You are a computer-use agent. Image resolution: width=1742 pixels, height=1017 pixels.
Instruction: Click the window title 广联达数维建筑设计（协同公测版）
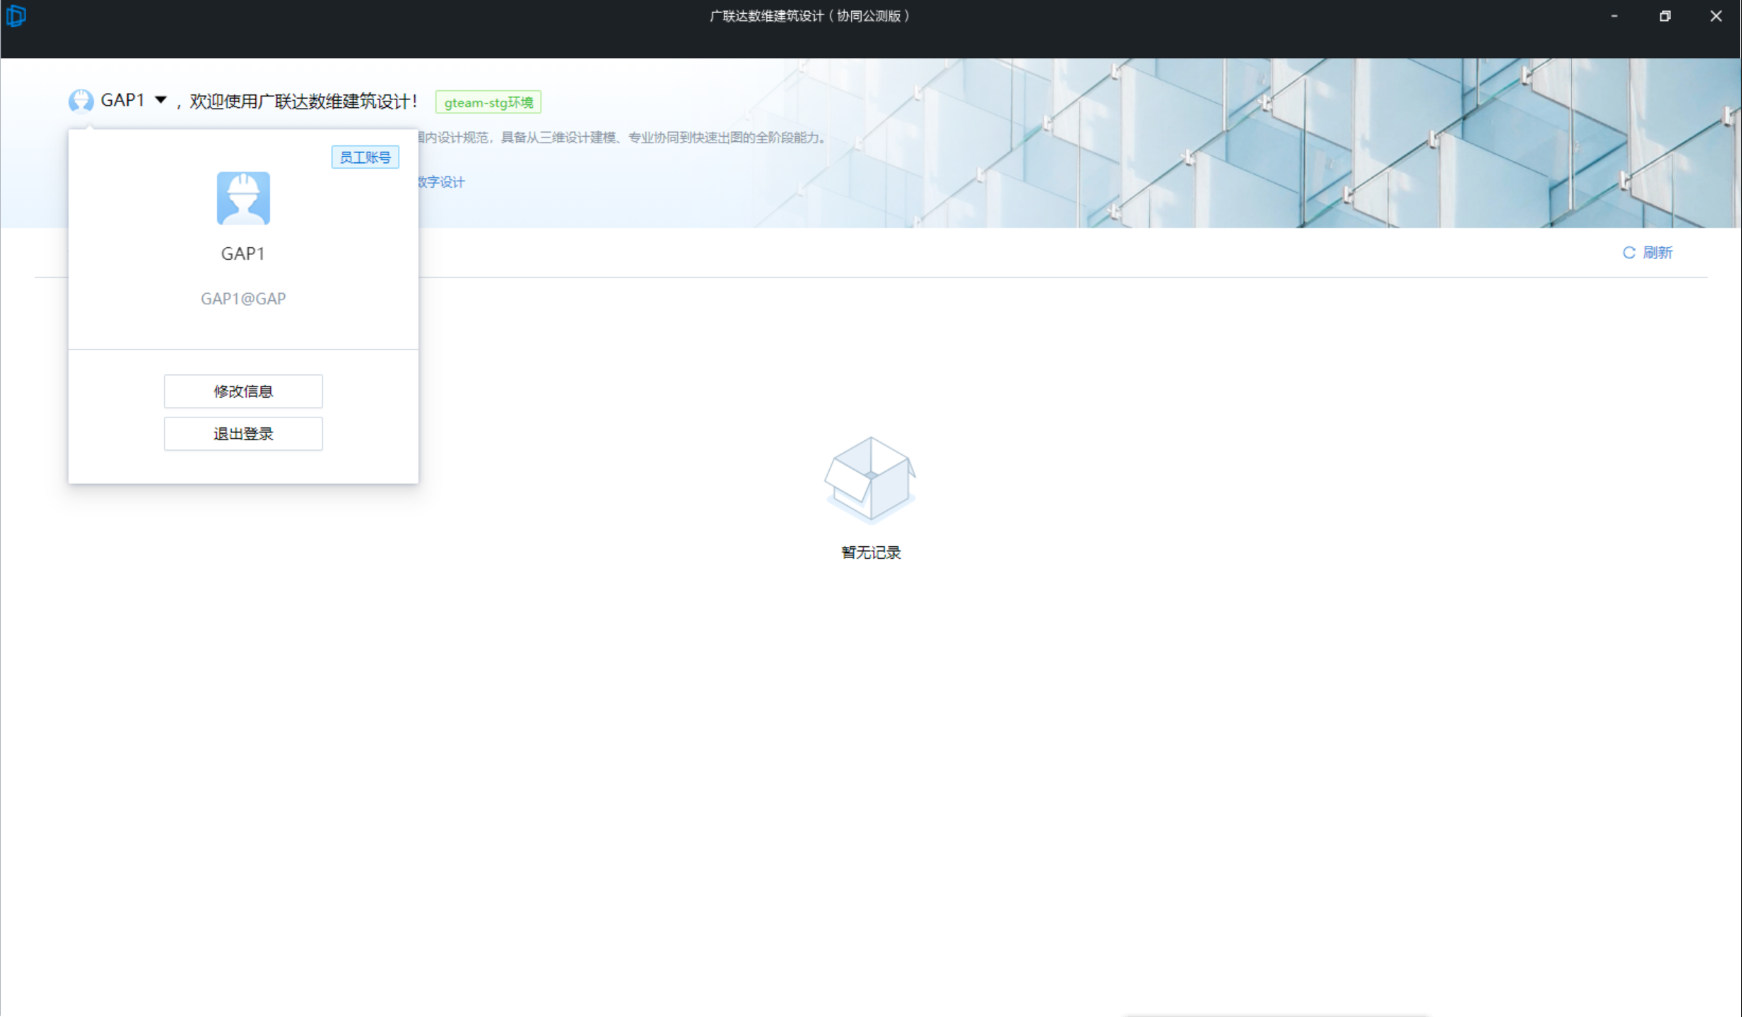tap(810, 16)
